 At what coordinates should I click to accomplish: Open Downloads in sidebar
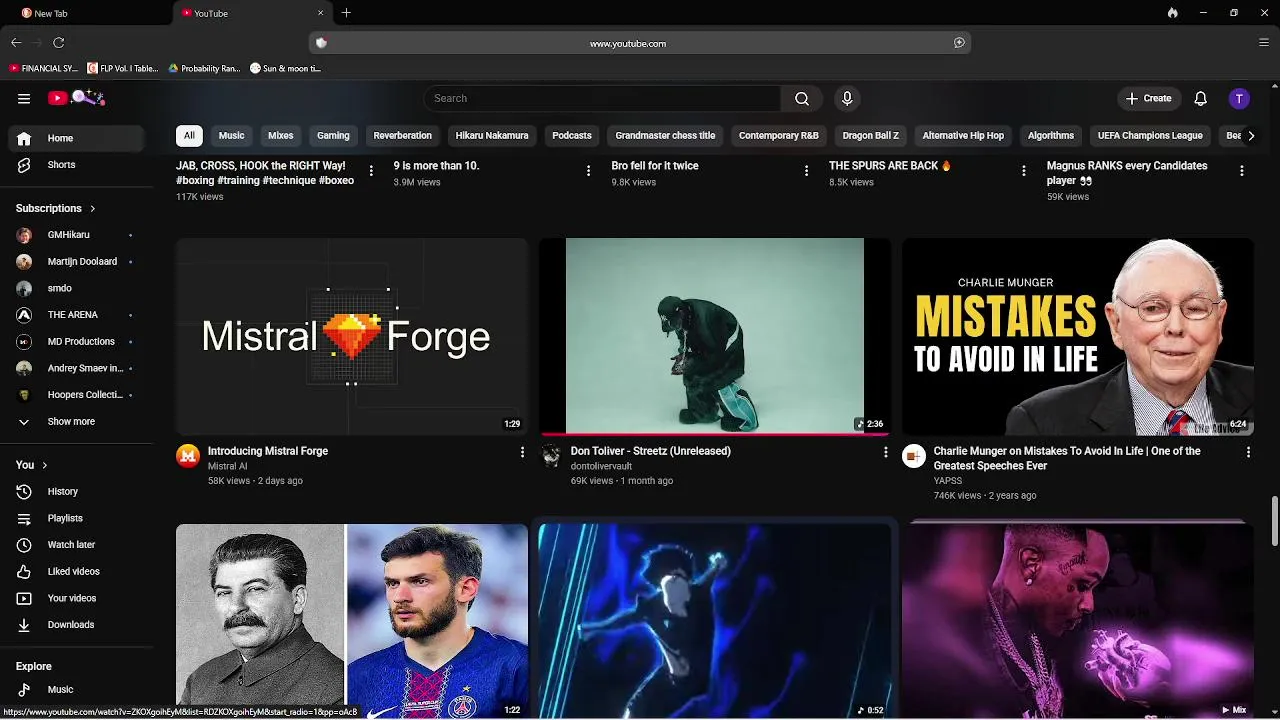(x=76, y=625)
